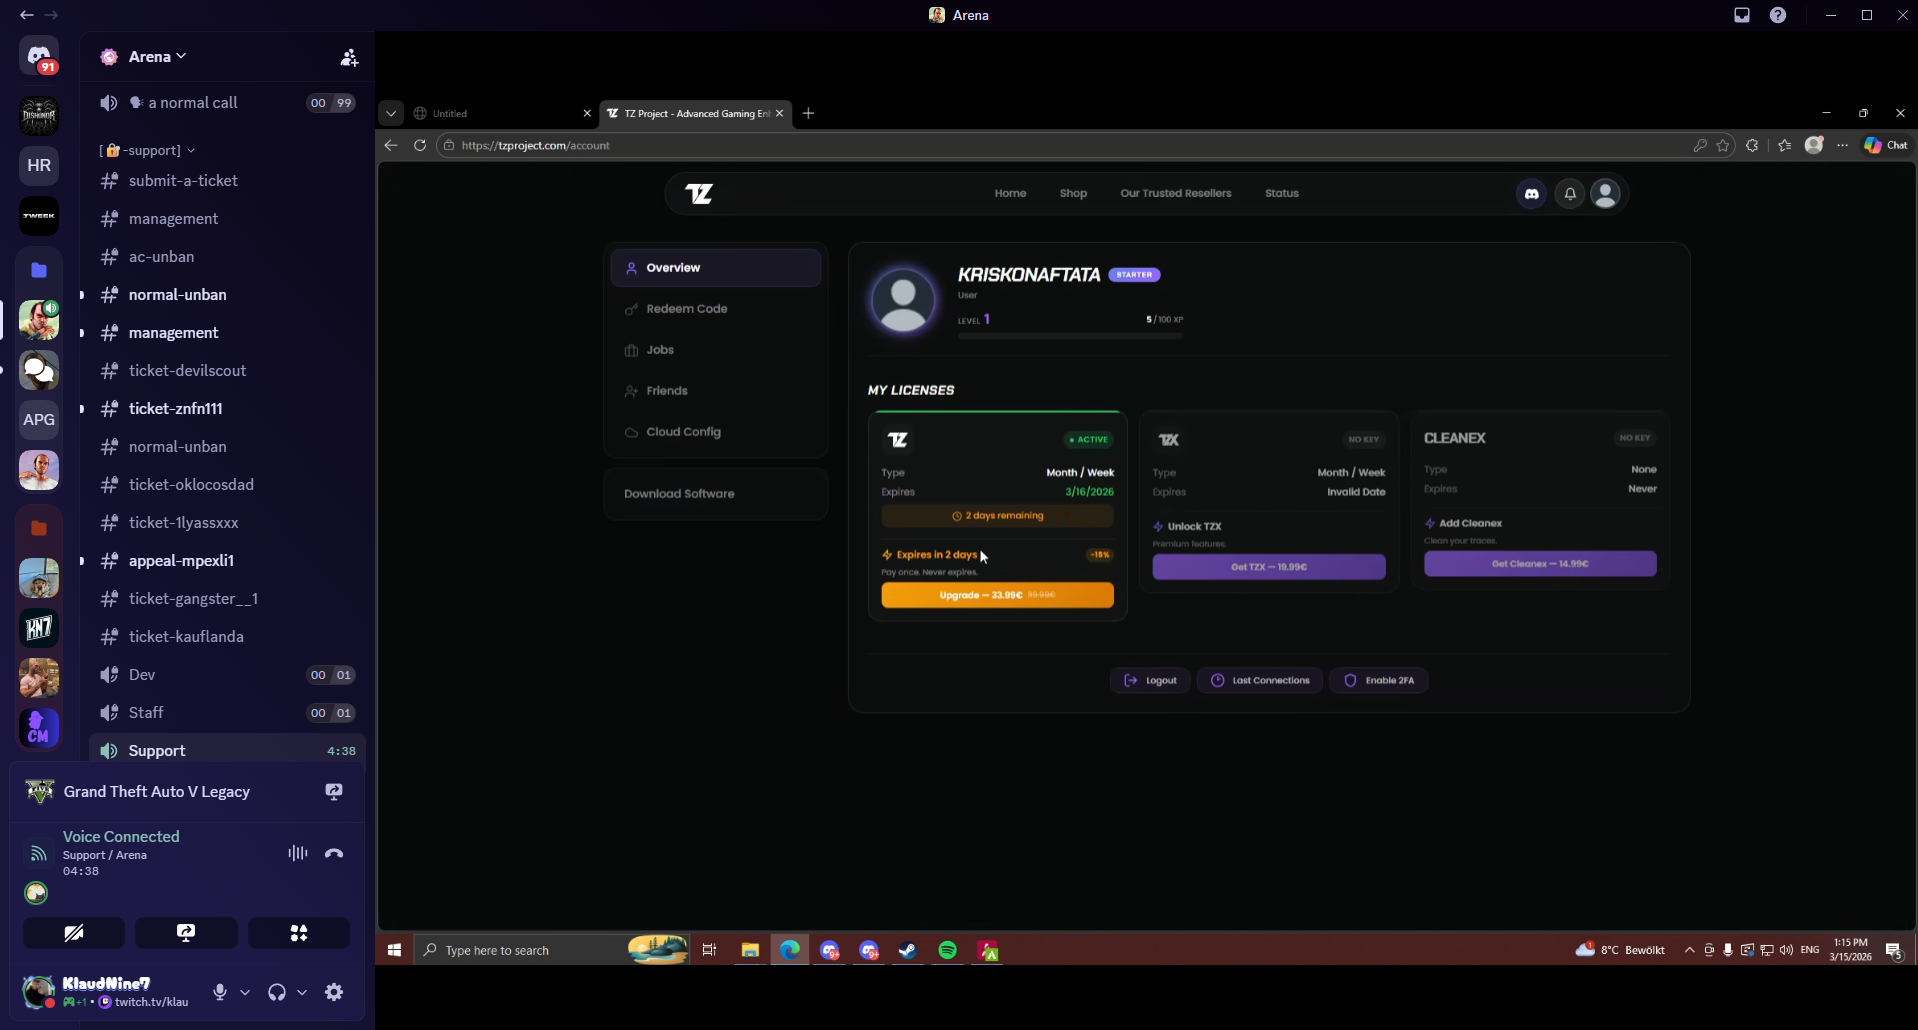
Task: Click the invite people icon beside Arena
Action: click(x=349, y=57)
